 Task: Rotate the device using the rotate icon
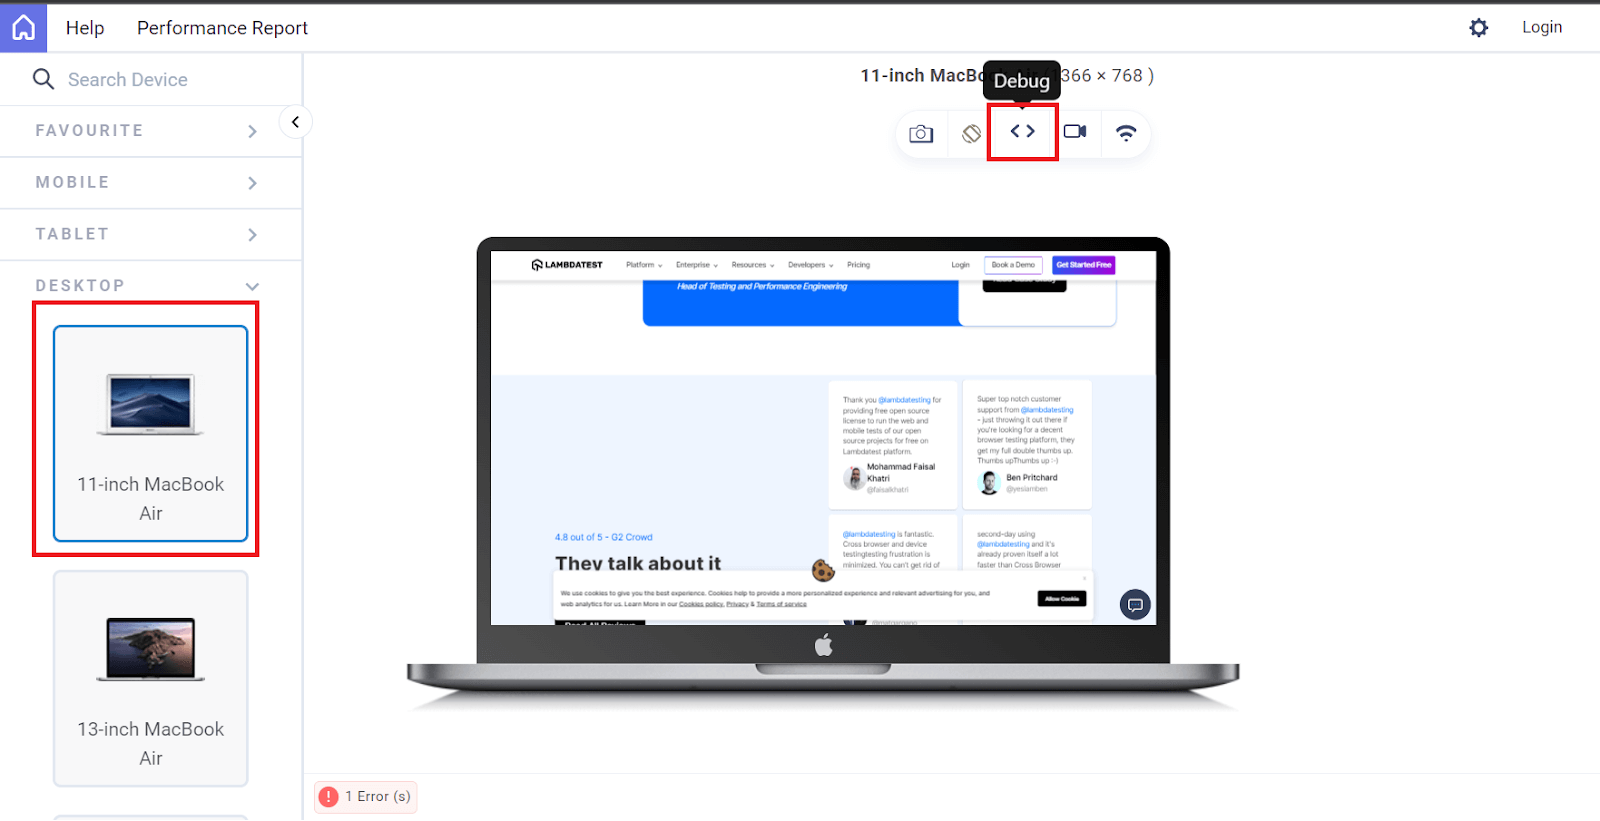(x=971, y=133)
